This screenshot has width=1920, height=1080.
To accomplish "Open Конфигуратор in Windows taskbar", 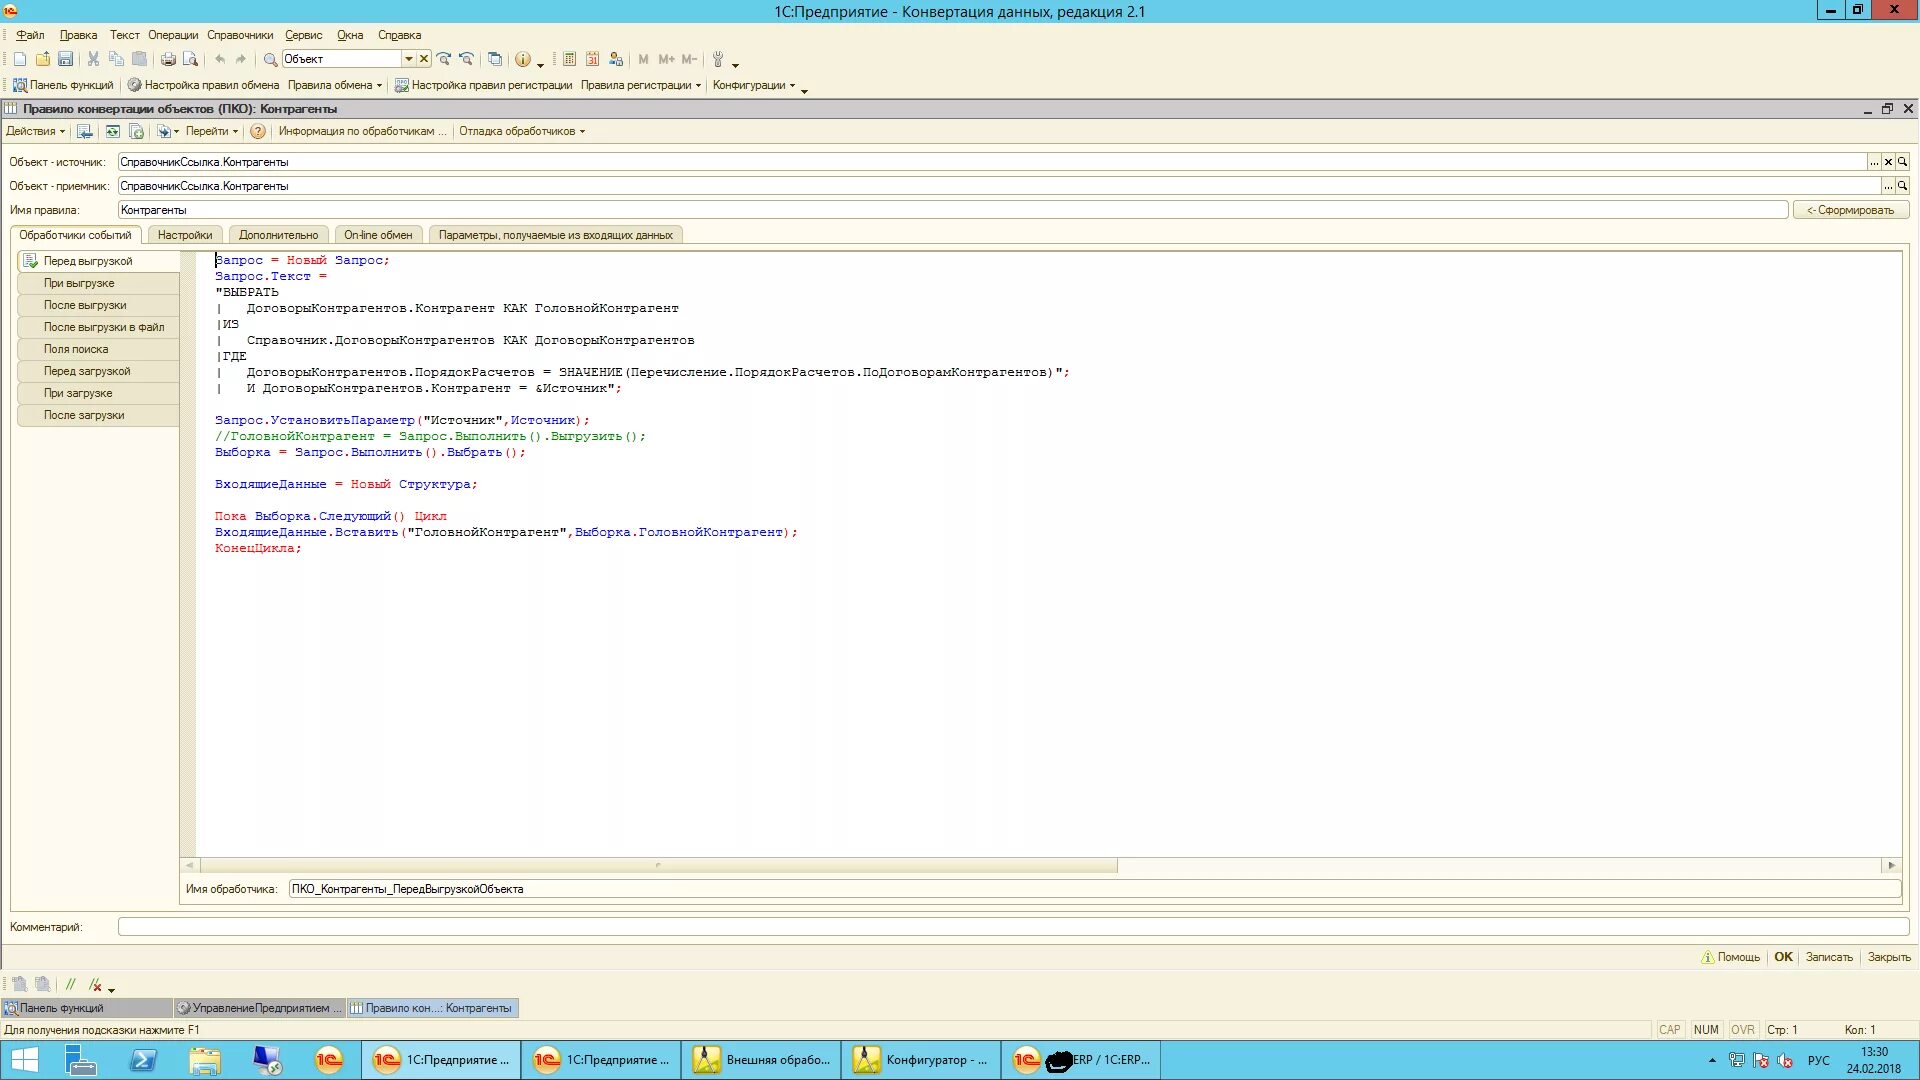I will 920,1060.
